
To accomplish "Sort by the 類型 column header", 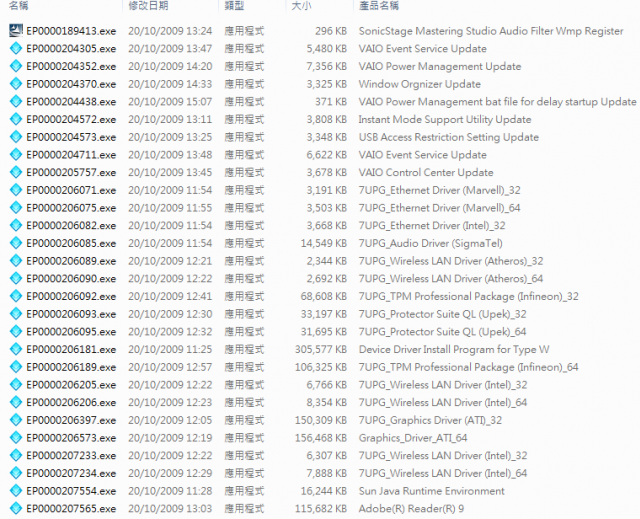I will 234,5.
